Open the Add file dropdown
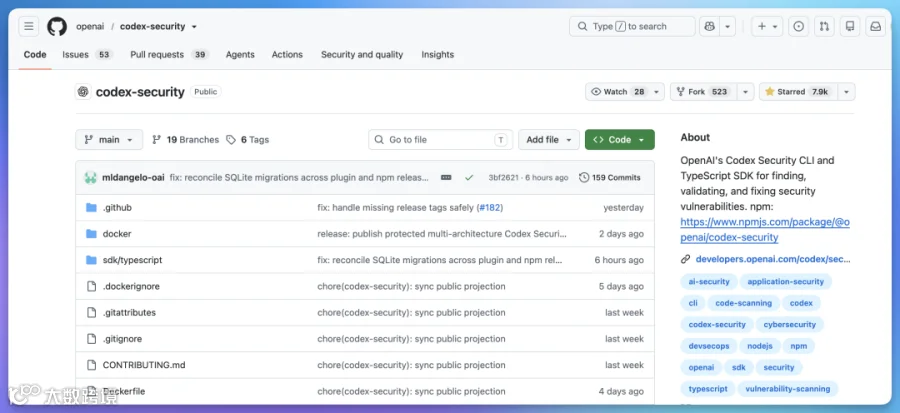The image size is (900, 413). click(x=549, y=139)
